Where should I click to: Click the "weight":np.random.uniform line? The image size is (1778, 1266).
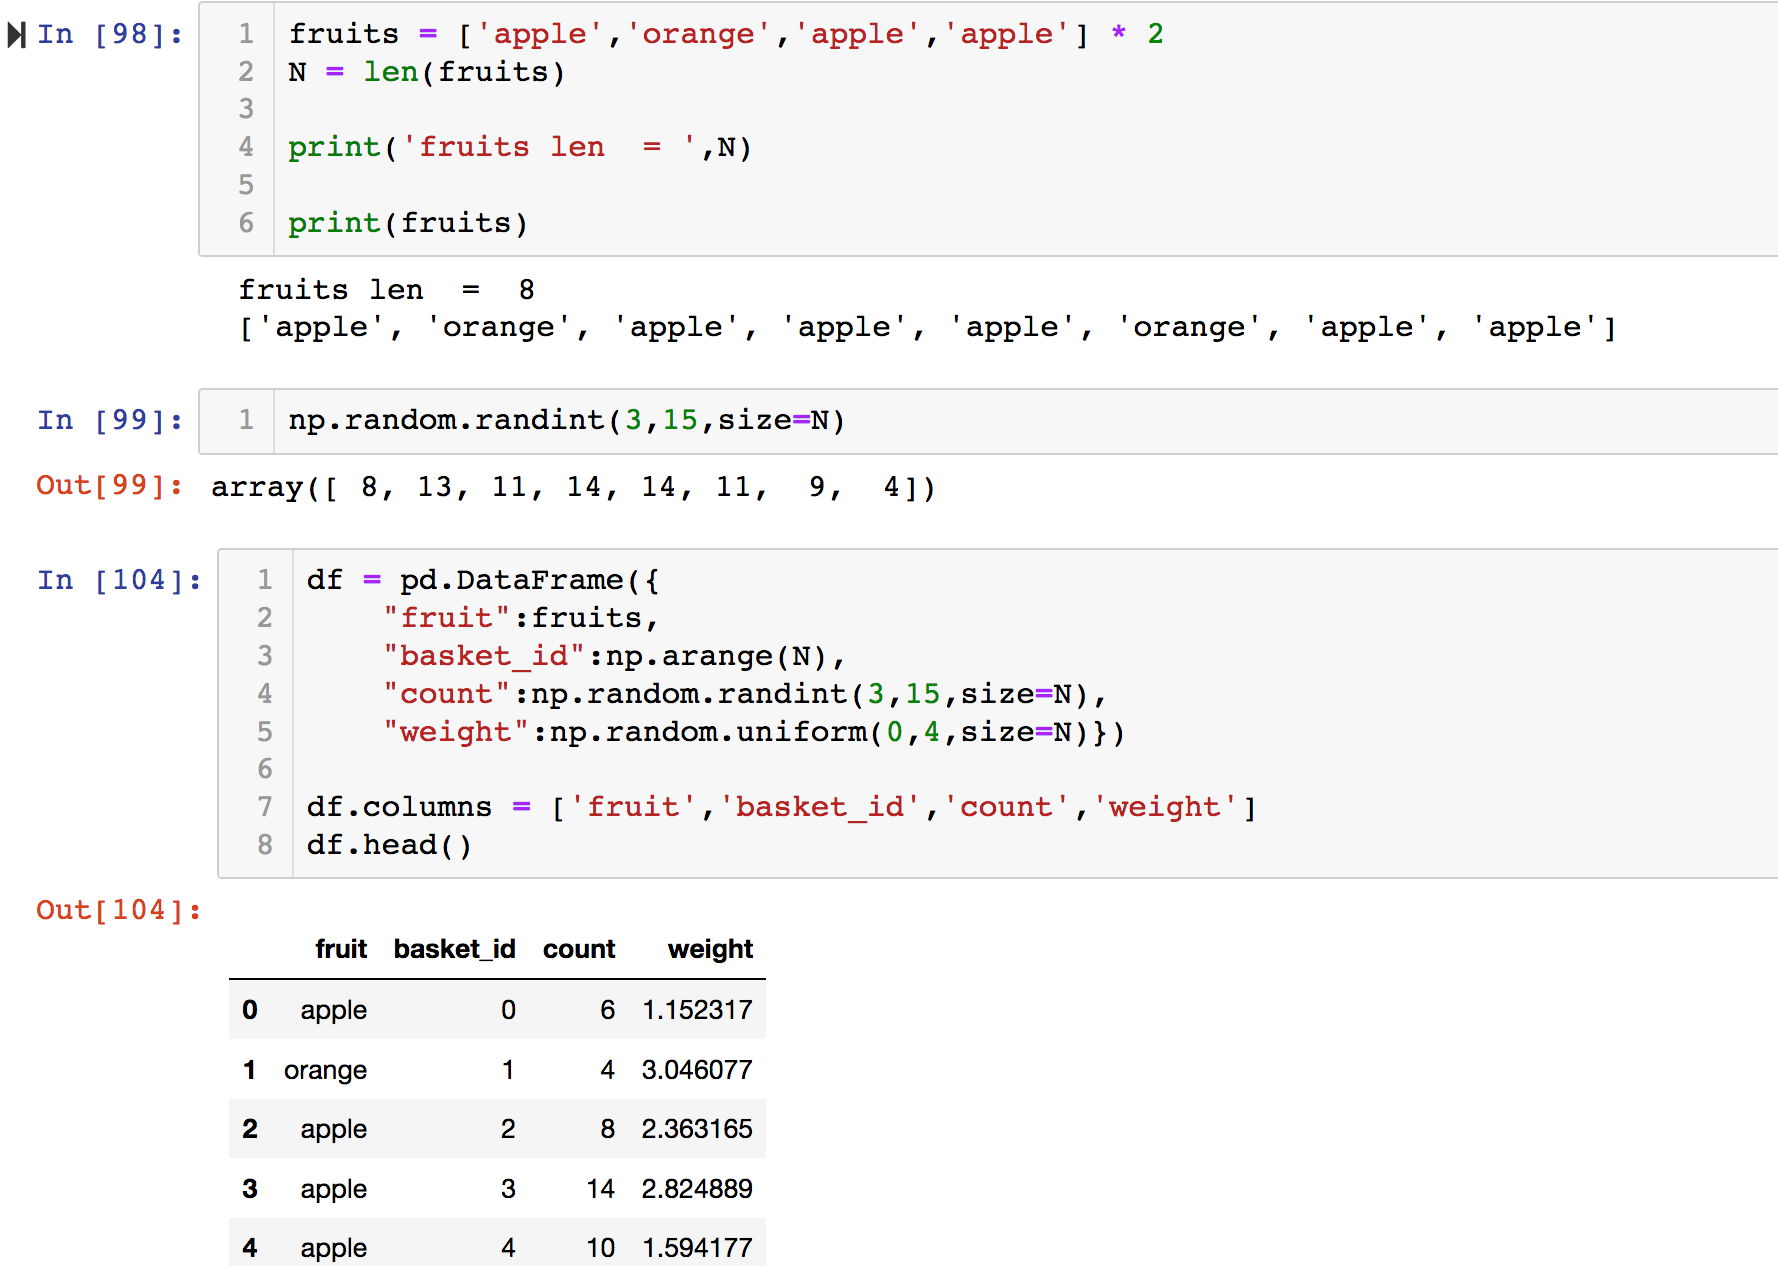[754, 733]
